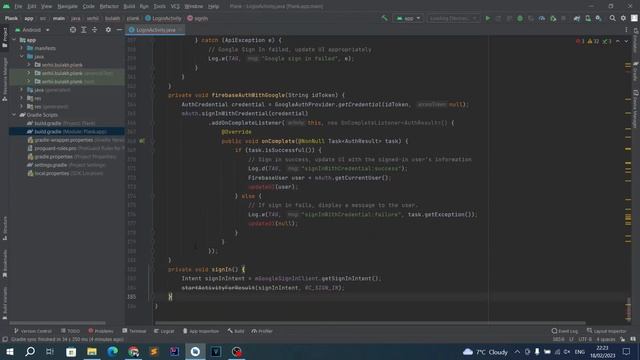The image size is (640, 360).
Task: Expand the manifests folder
Action: point(22,48)
